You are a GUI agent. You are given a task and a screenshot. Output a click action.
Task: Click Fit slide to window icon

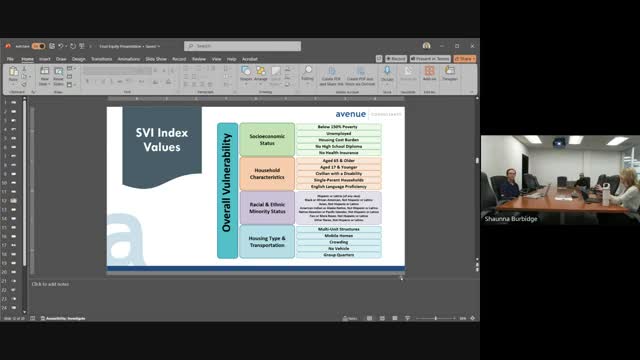coord(473,318)
